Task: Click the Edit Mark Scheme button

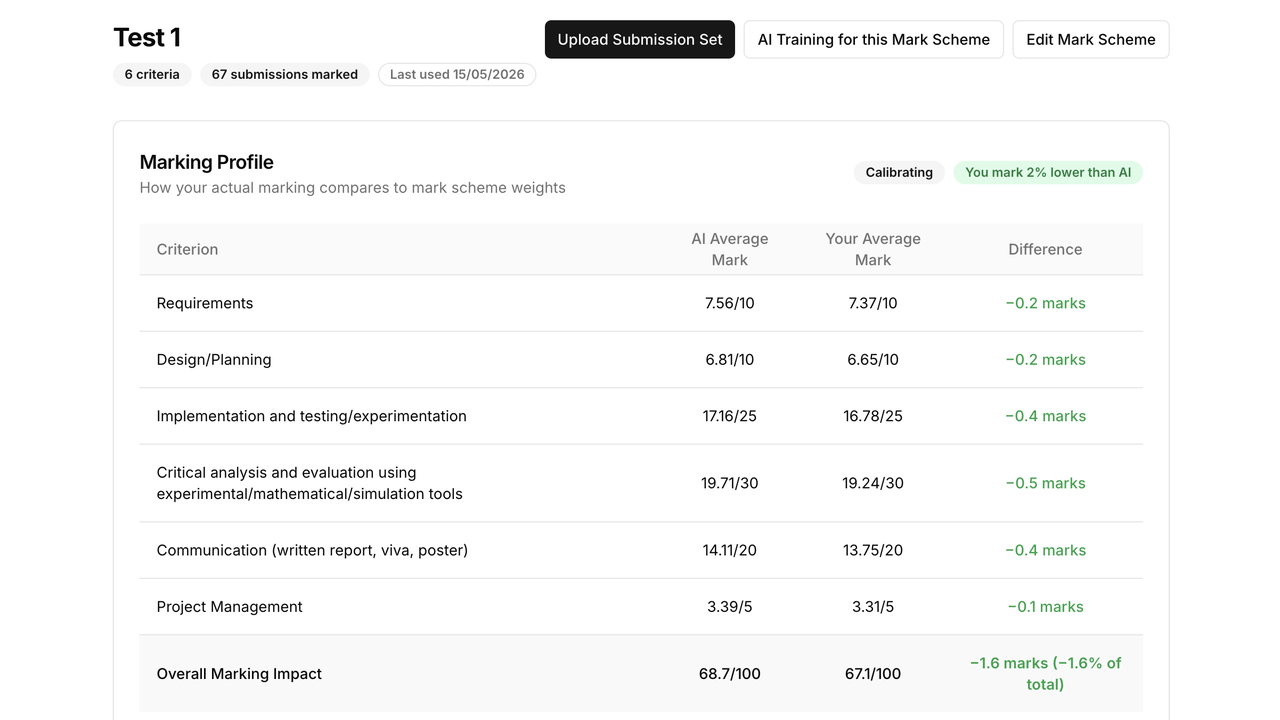Action: (1091, 40)
